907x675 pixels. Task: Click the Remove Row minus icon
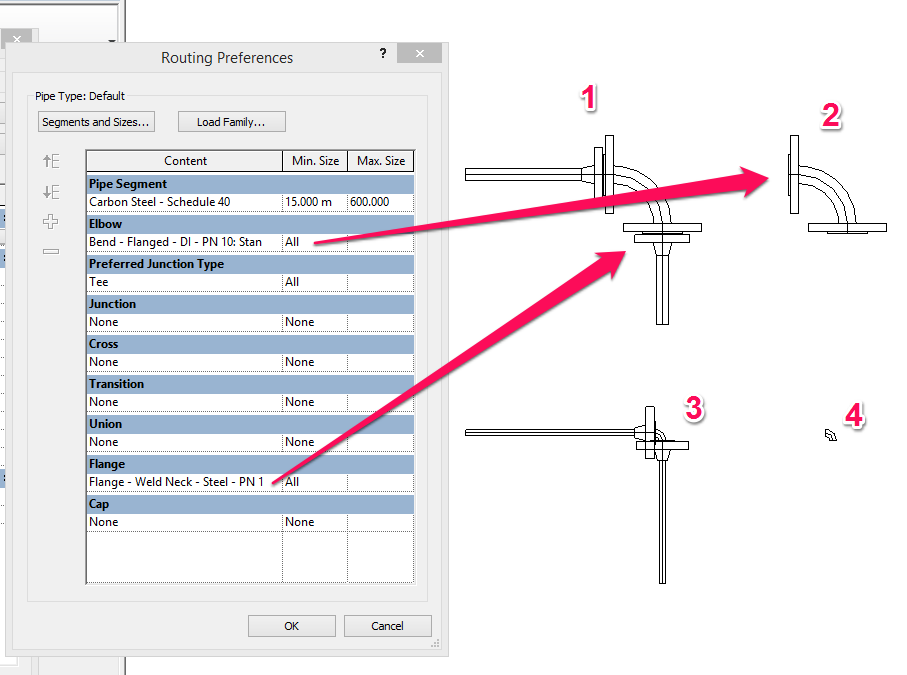[51, 251]
